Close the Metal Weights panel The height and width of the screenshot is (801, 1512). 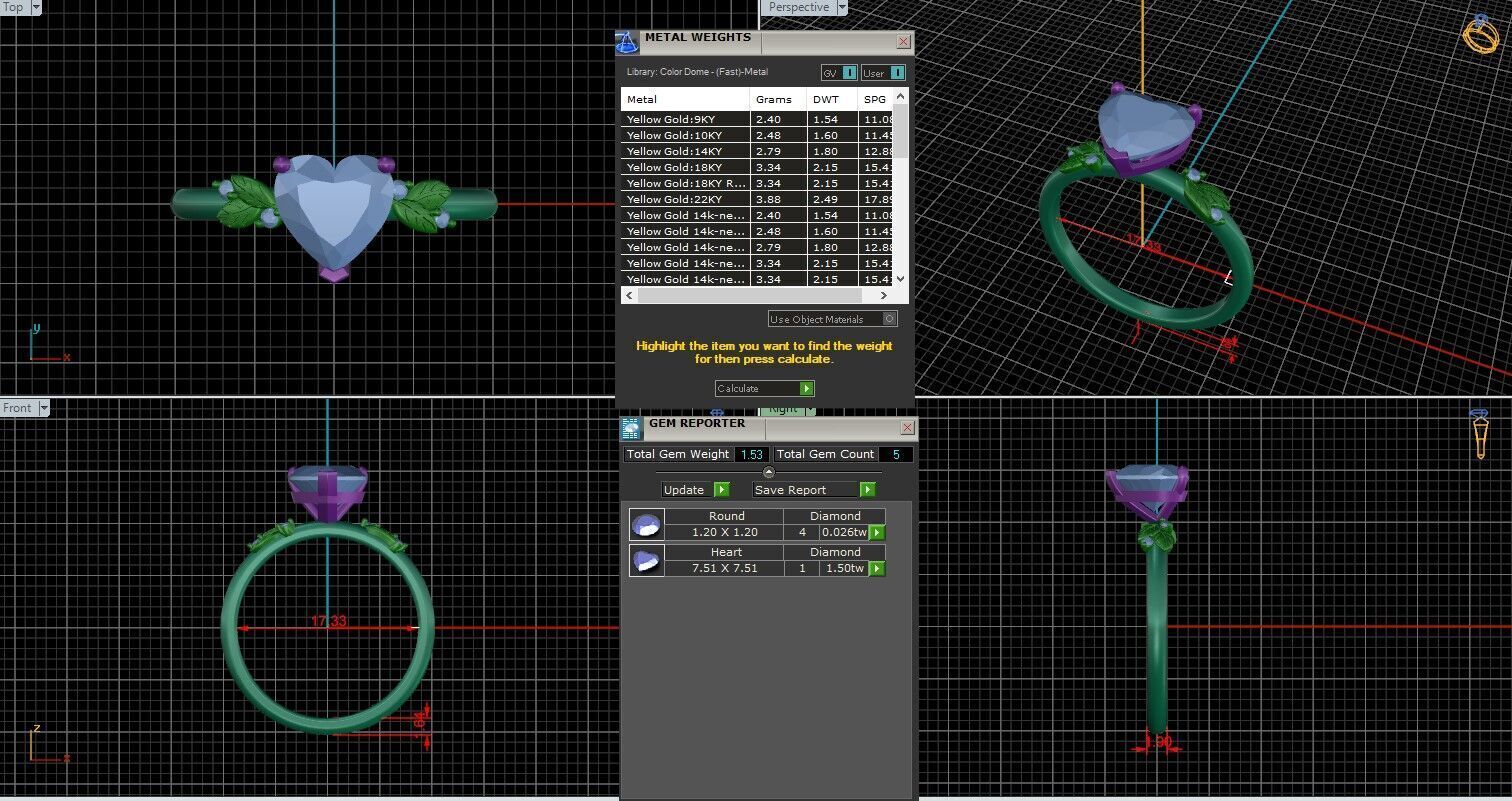[x=903, y=42]
